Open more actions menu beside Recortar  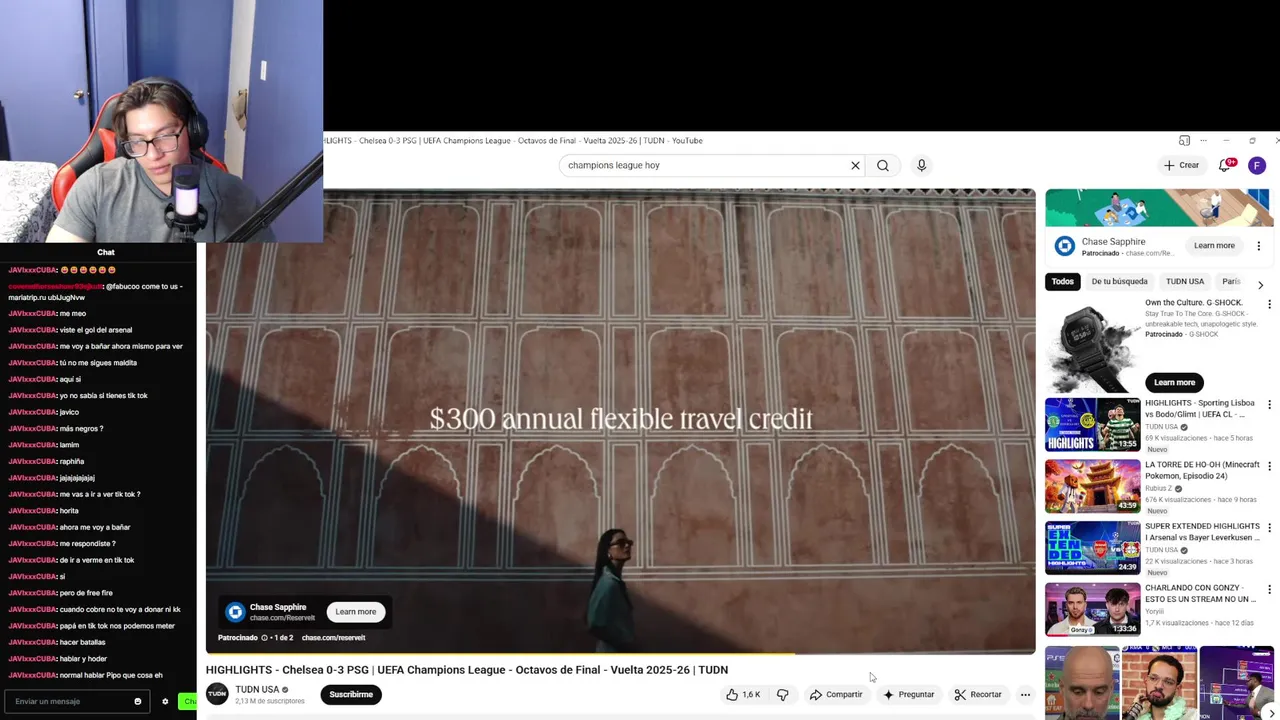click(1025, 695)
